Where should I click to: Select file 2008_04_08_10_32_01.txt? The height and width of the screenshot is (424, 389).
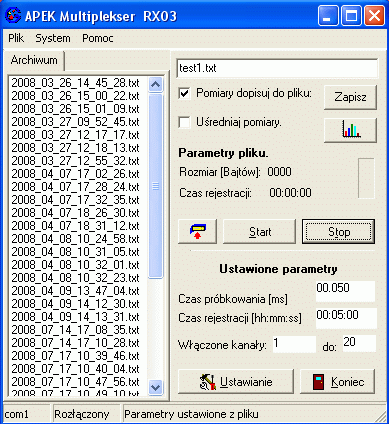pos(75,265)
